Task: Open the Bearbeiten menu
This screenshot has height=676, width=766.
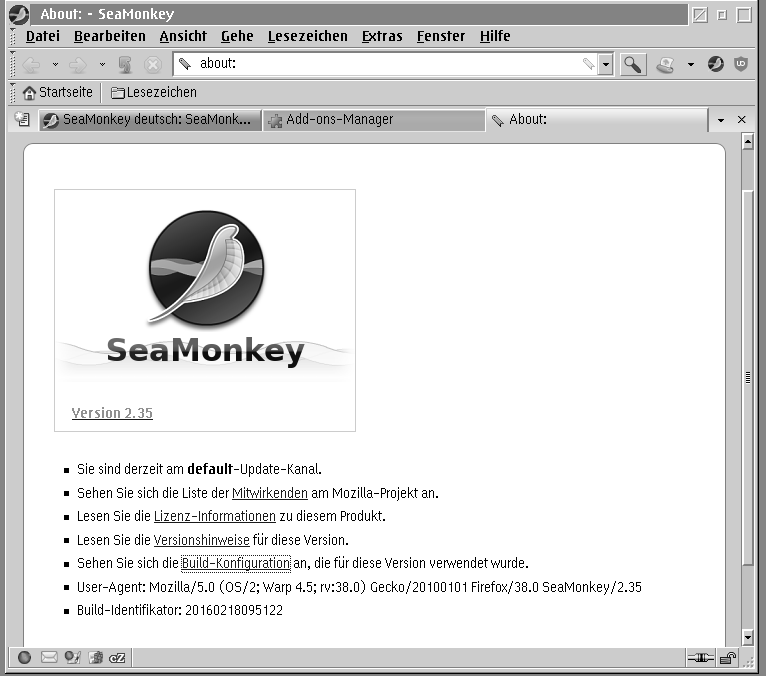Action: pos(110,36)
